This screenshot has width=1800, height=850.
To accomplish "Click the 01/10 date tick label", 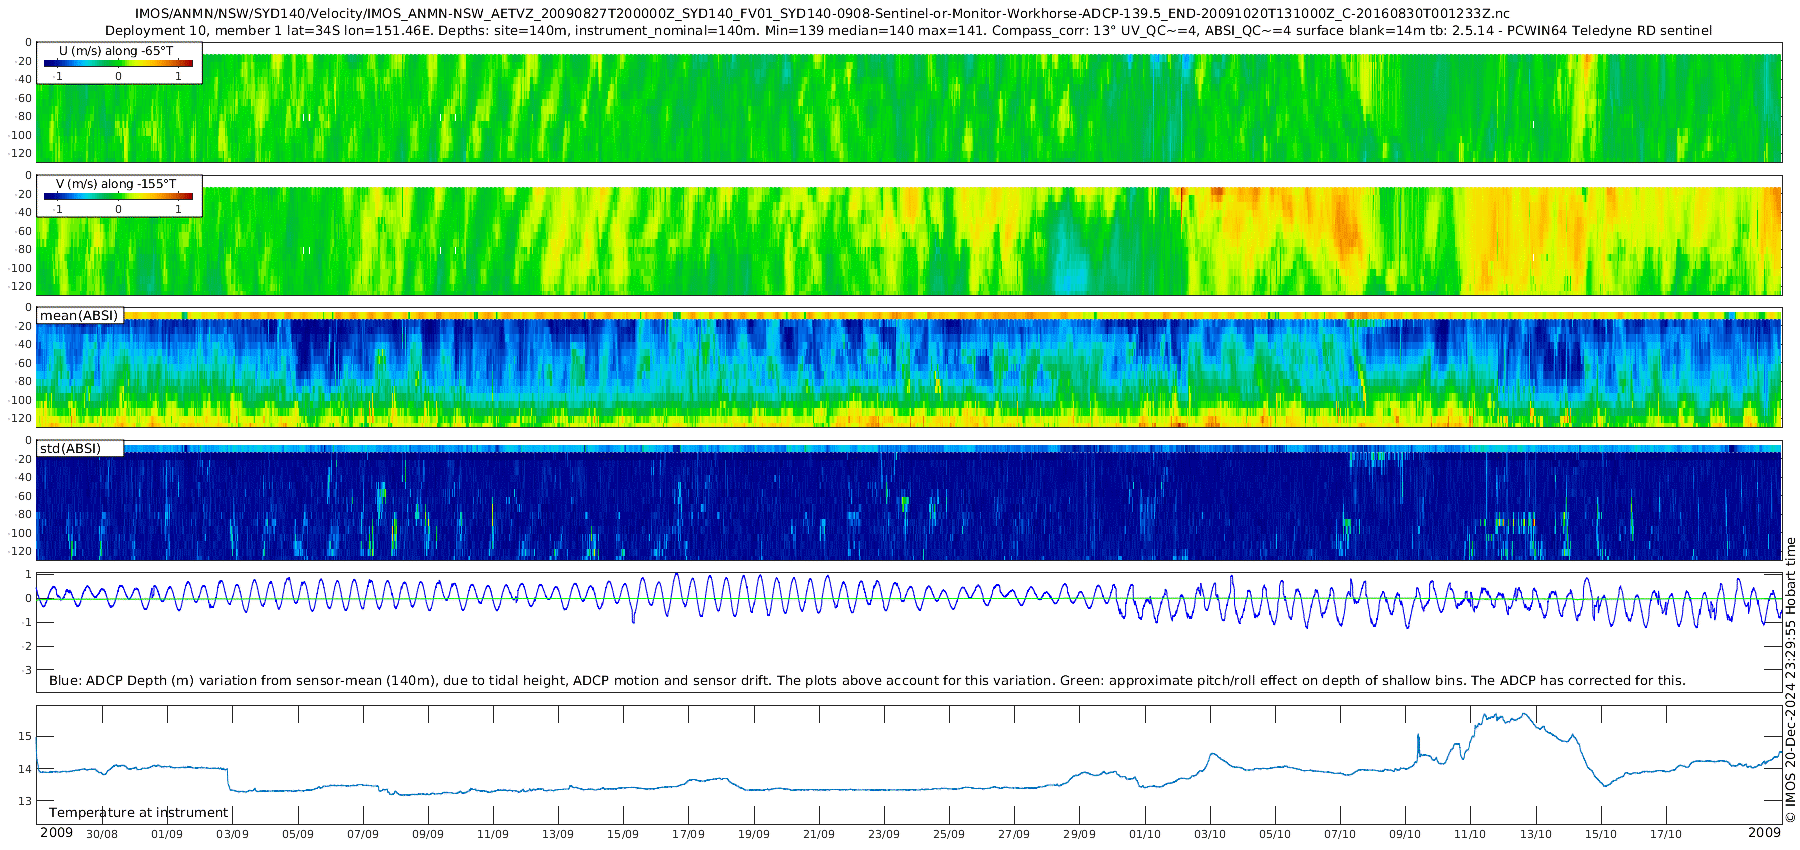I will pos(1145,834).
